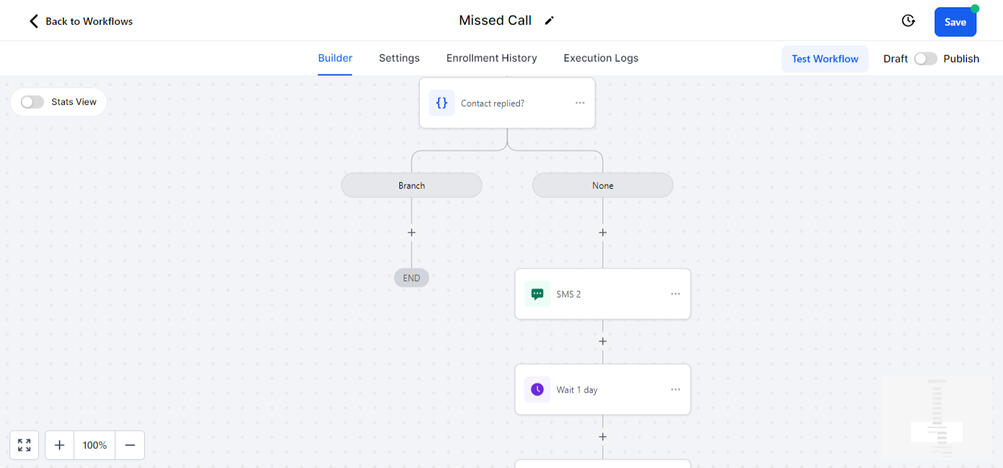Click the Draft label

point(896,59)
